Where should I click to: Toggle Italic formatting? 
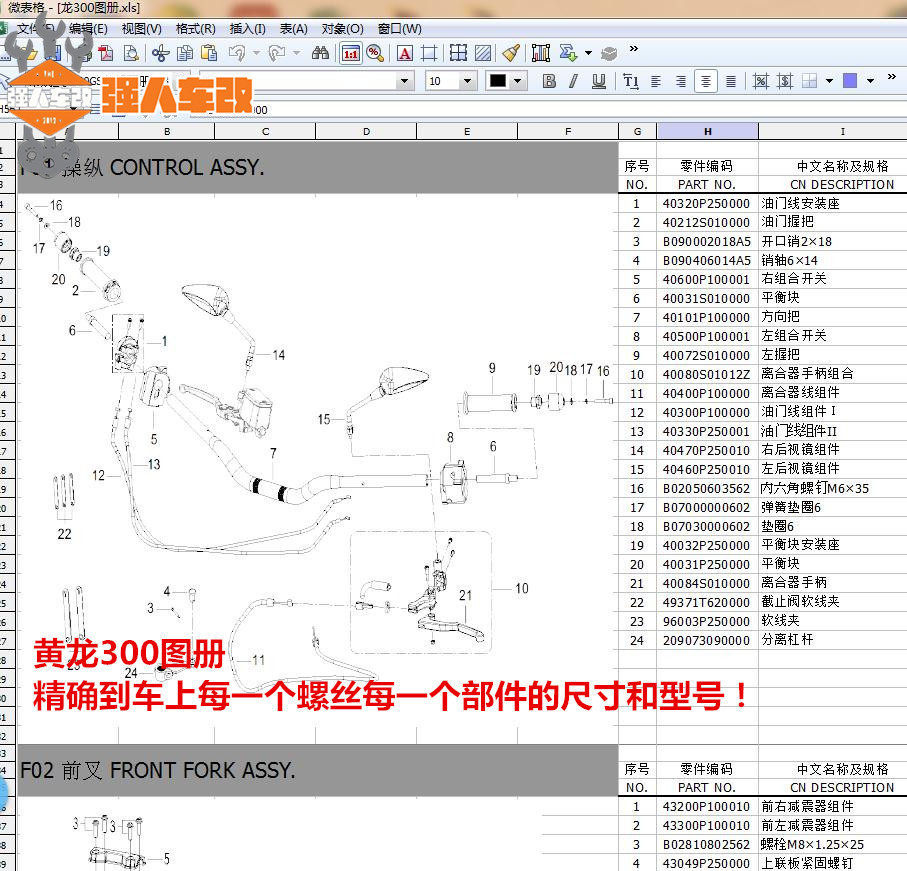pos(574,81)
